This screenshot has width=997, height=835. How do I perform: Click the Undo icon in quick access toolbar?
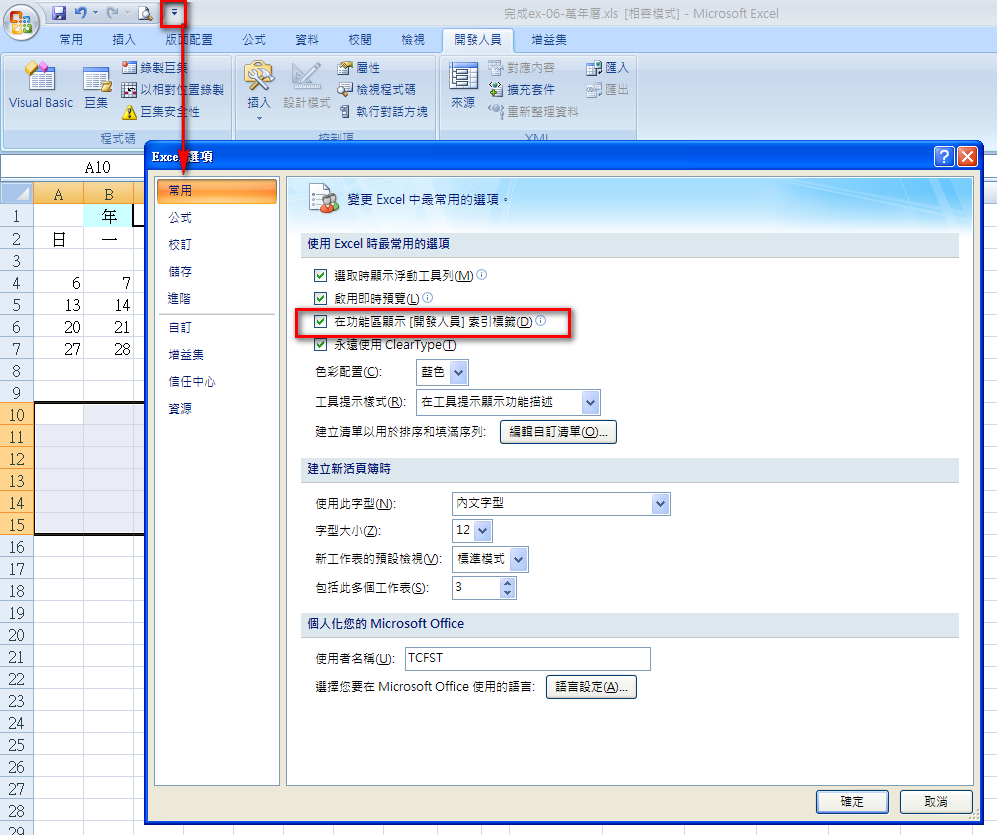pos(80,13)
